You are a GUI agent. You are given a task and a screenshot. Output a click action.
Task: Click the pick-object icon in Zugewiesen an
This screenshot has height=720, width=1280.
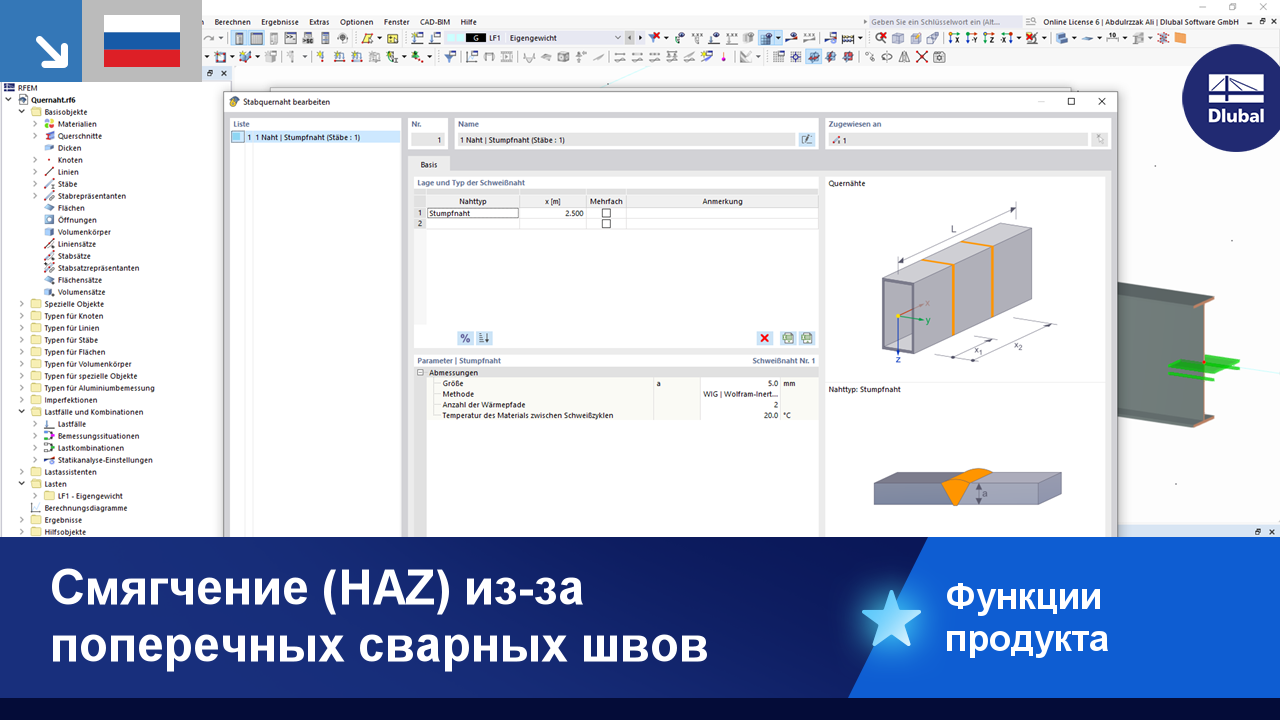click(1099, 140)
